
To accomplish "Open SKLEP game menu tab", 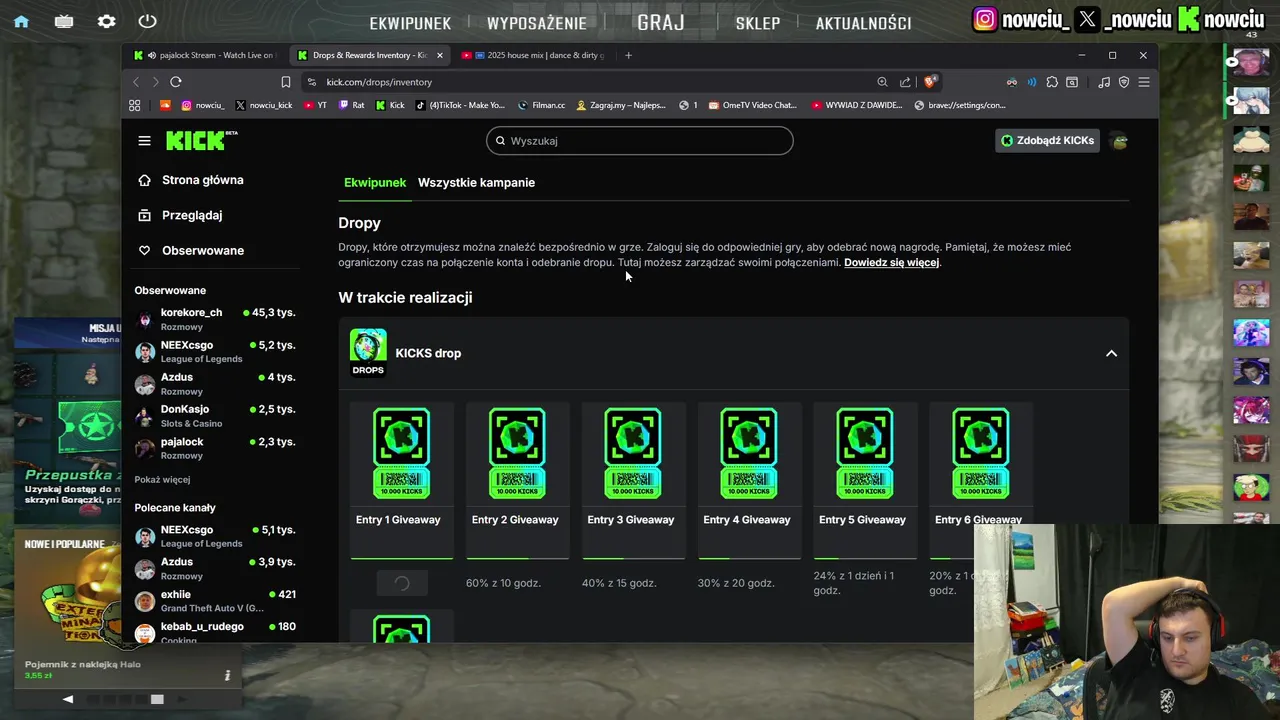I will pos(758,23).
